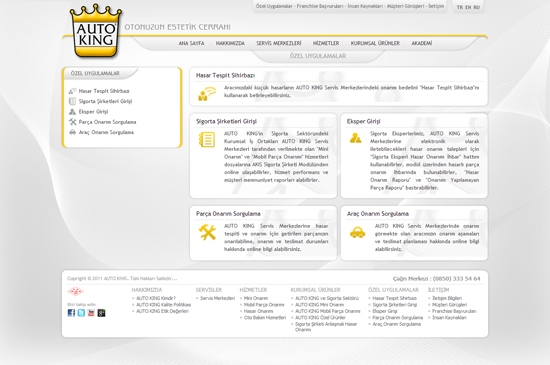
Task: Click the Parça Onarım Sorgulama sidebar tools icon
Action: pos(72,122)
